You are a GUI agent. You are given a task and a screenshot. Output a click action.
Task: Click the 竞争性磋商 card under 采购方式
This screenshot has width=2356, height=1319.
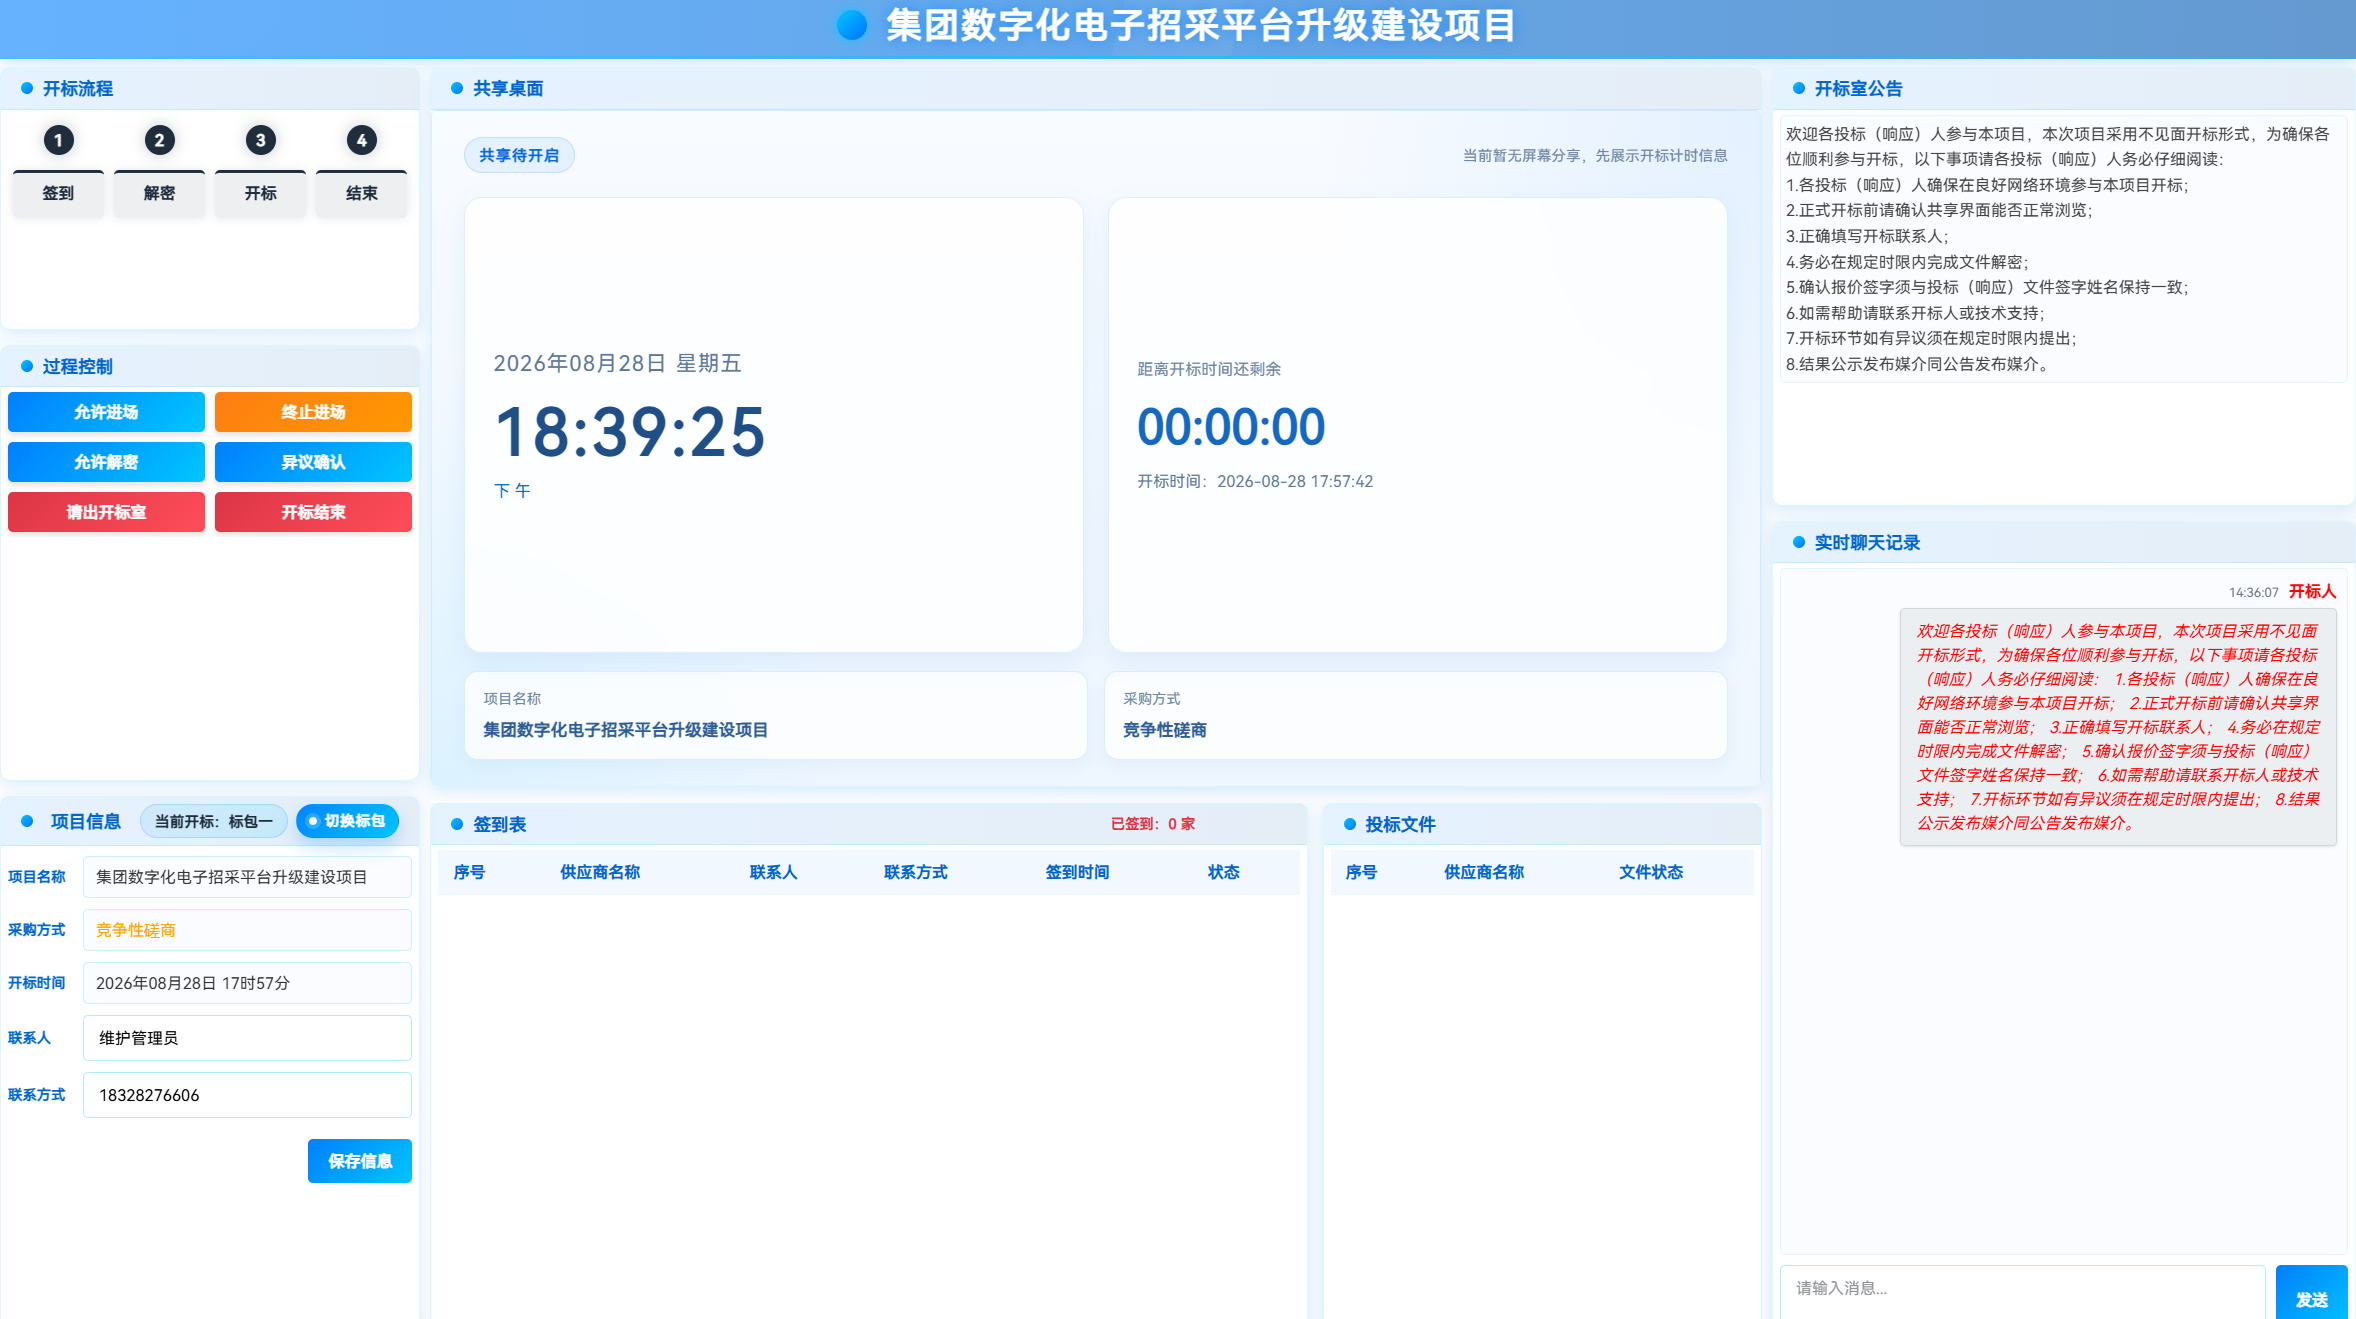point(1415,715)
